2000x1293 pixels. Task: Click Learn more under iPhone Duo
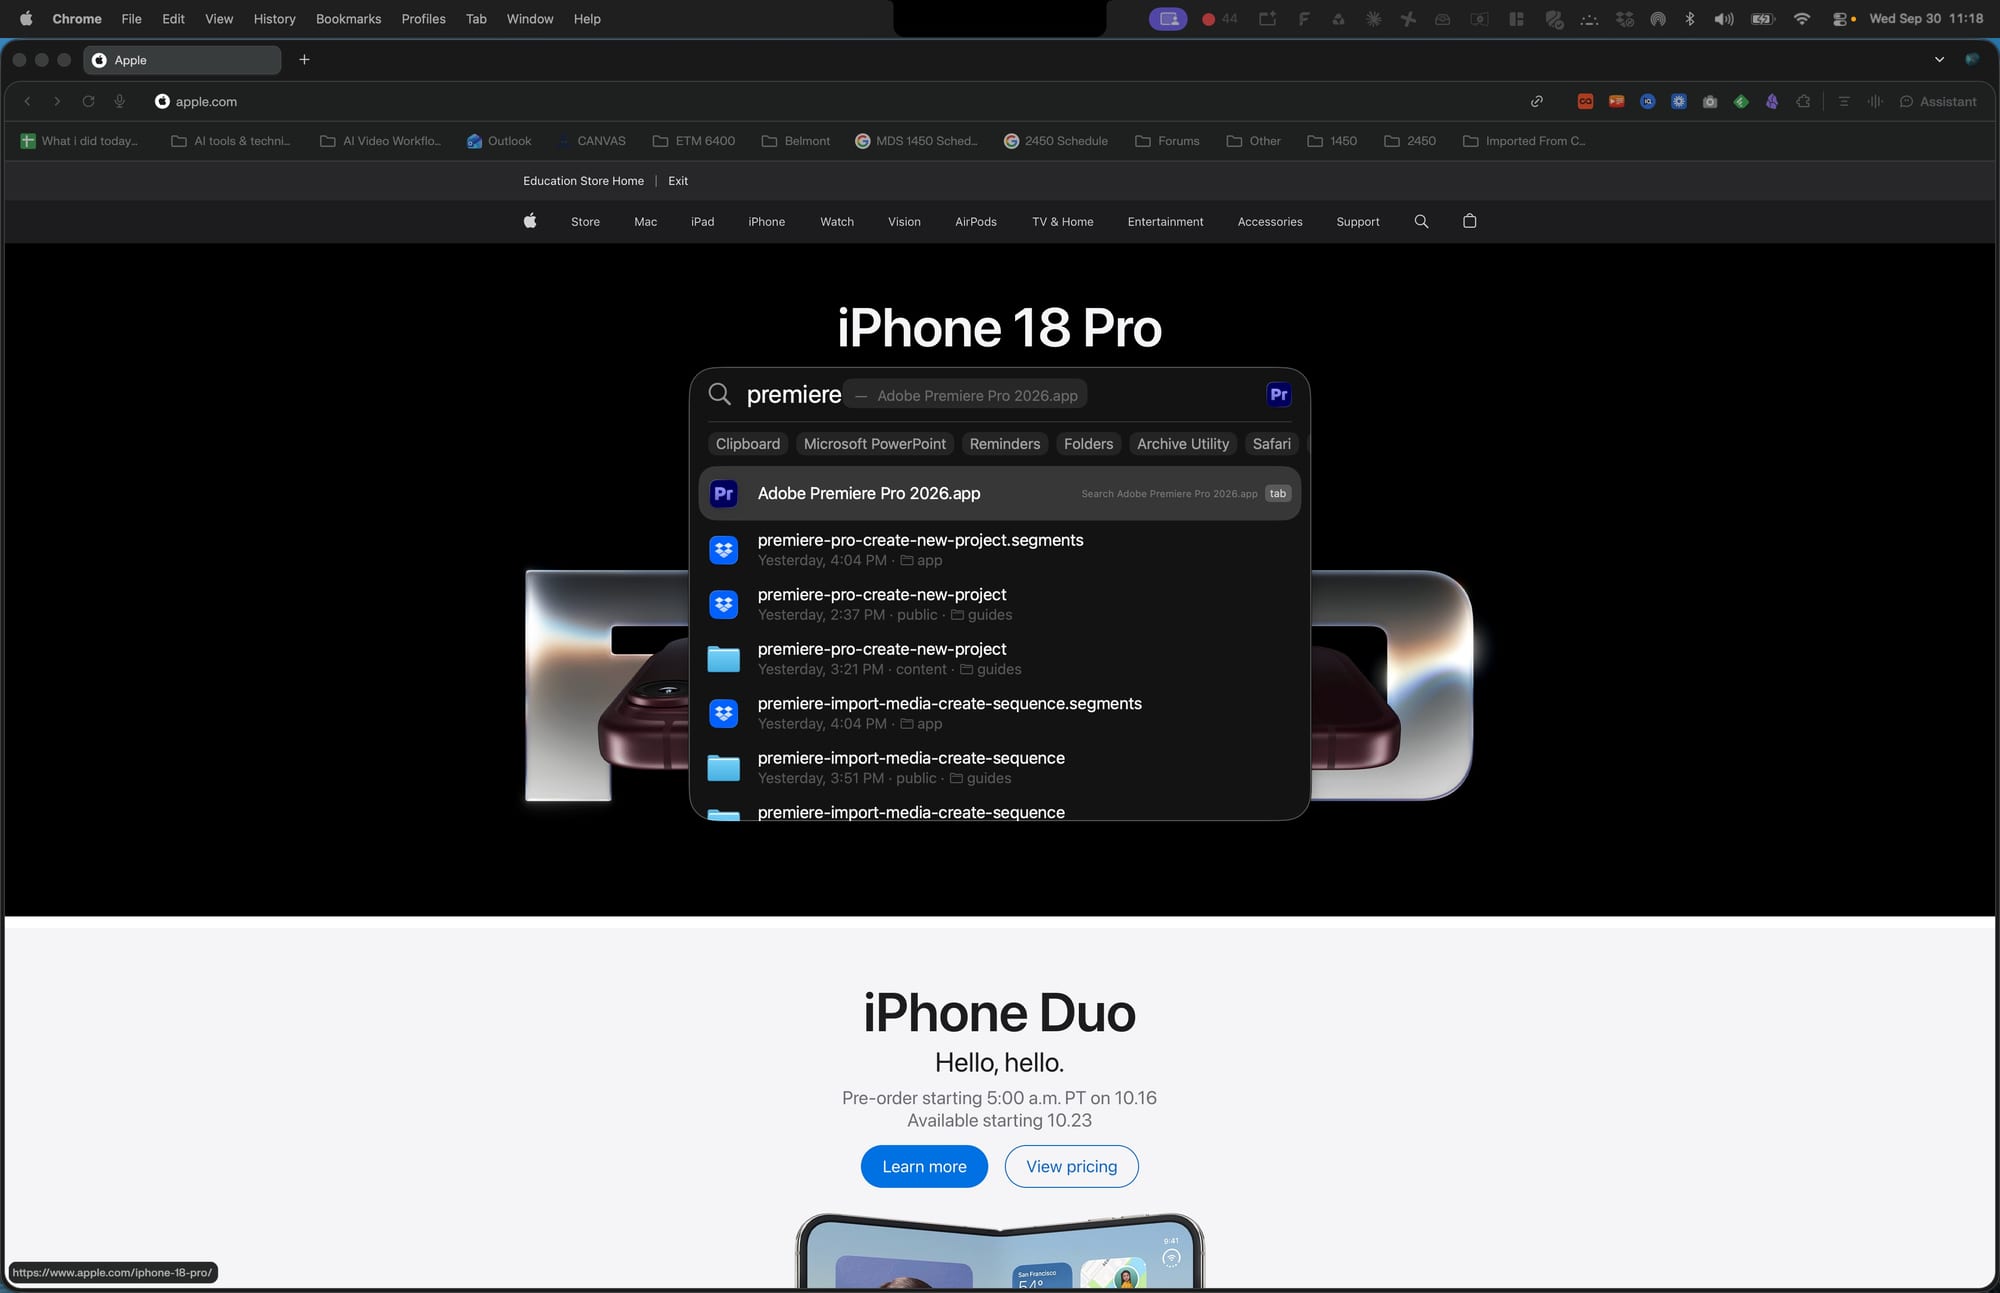click(x=924, y=1166)
